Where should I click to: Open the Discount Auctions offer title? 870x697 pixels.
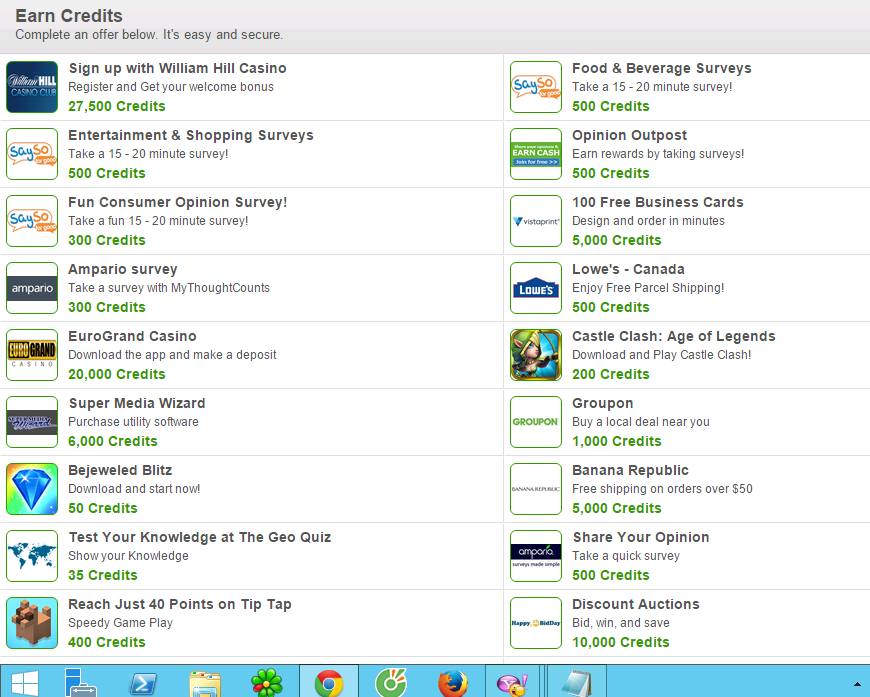tap(636, 604)
